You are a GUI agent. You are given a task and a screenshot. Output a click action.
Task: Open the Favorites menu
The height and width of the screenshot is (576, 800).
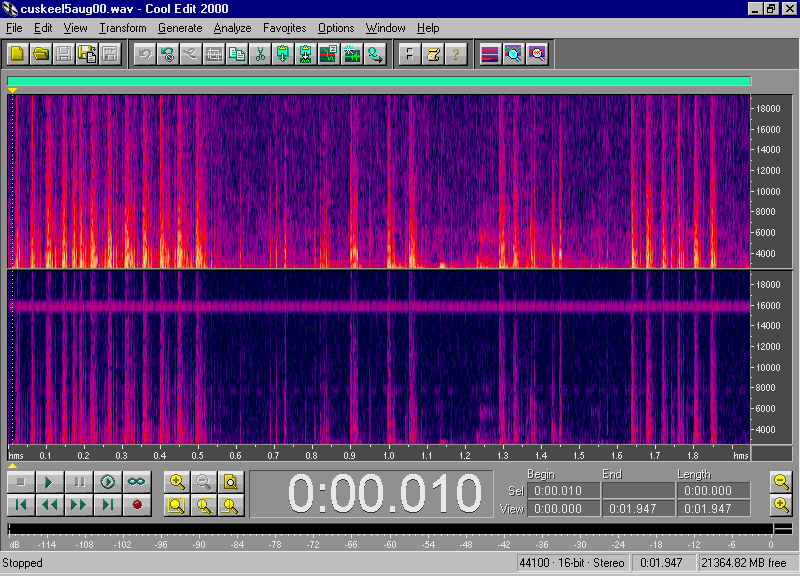coord(285,28)
